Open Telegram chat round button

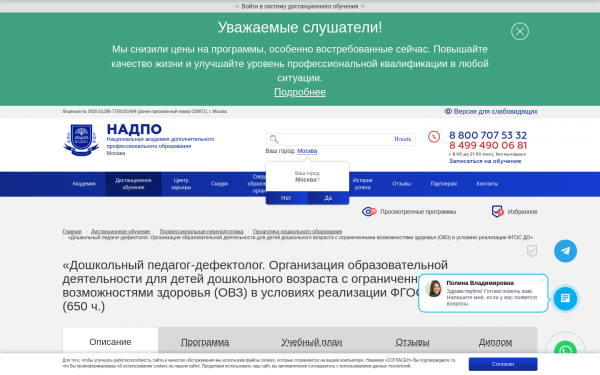(x=565, y=251)
